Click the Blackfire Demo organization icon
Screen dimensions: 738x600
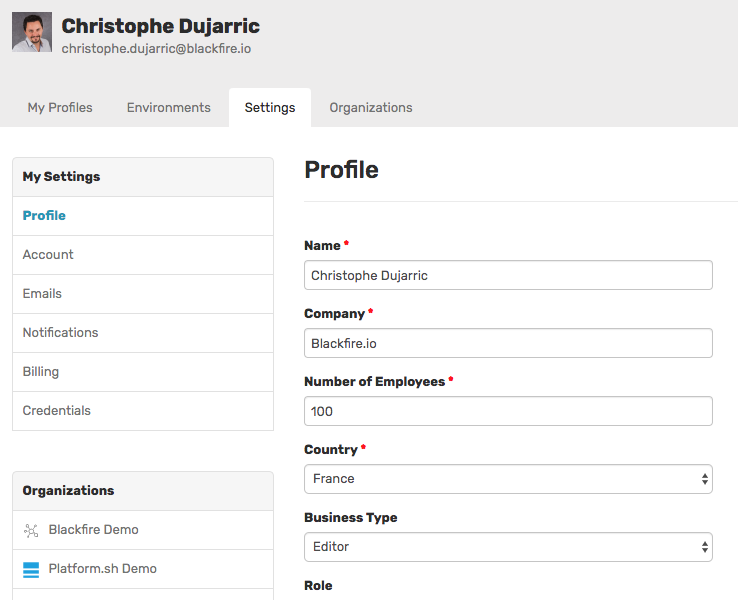[x=31, y=530]
